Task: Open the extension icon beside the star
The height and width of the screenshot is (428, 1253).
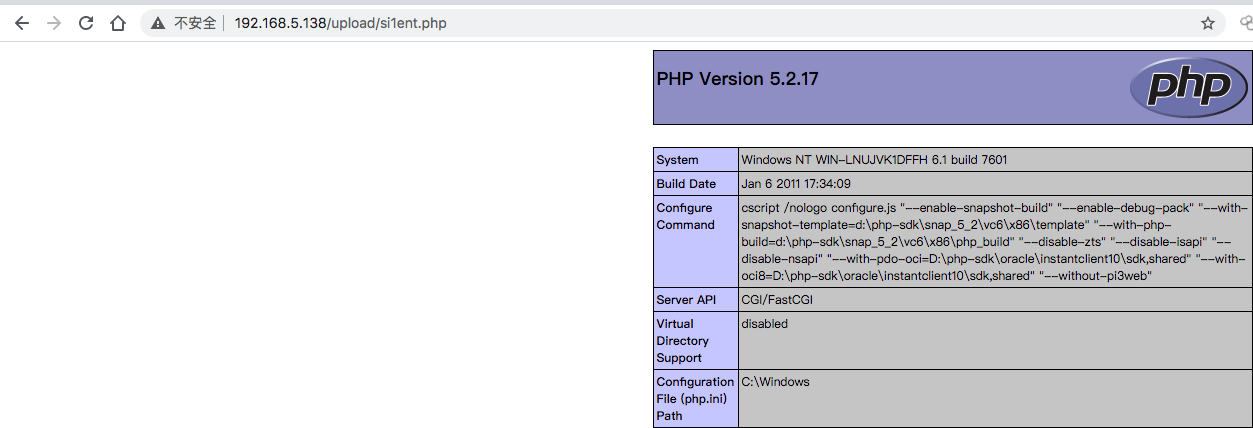Action: pos(1246,23)
